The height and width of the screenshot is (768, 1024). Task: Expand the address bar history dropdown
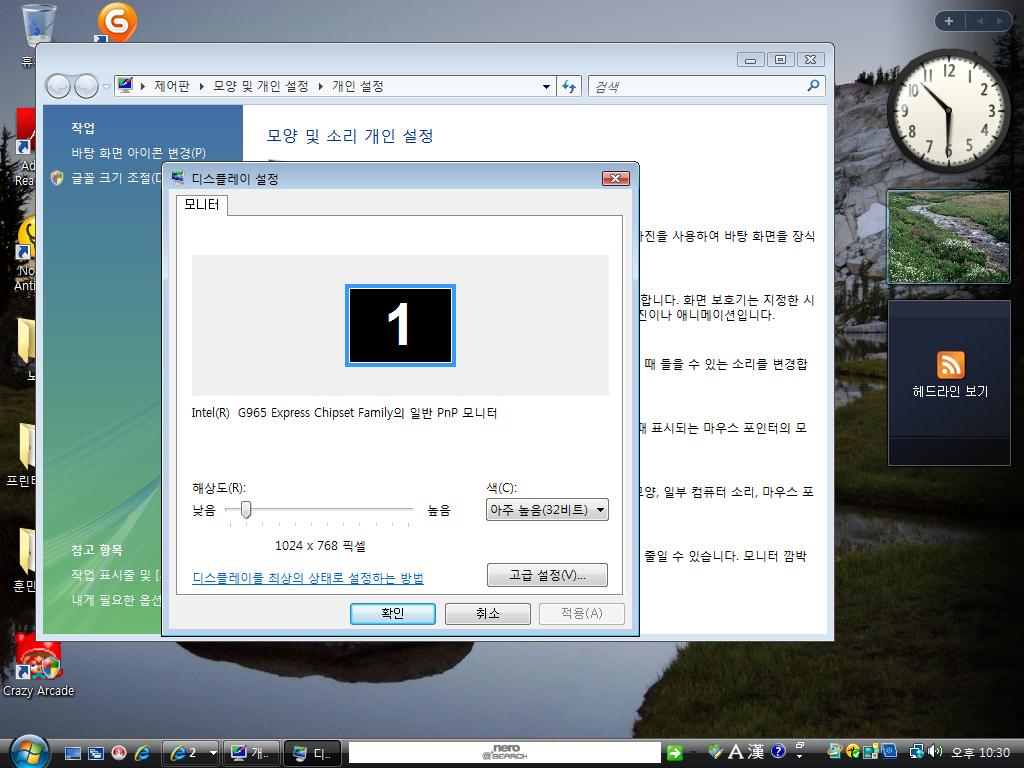coord(546,86)
